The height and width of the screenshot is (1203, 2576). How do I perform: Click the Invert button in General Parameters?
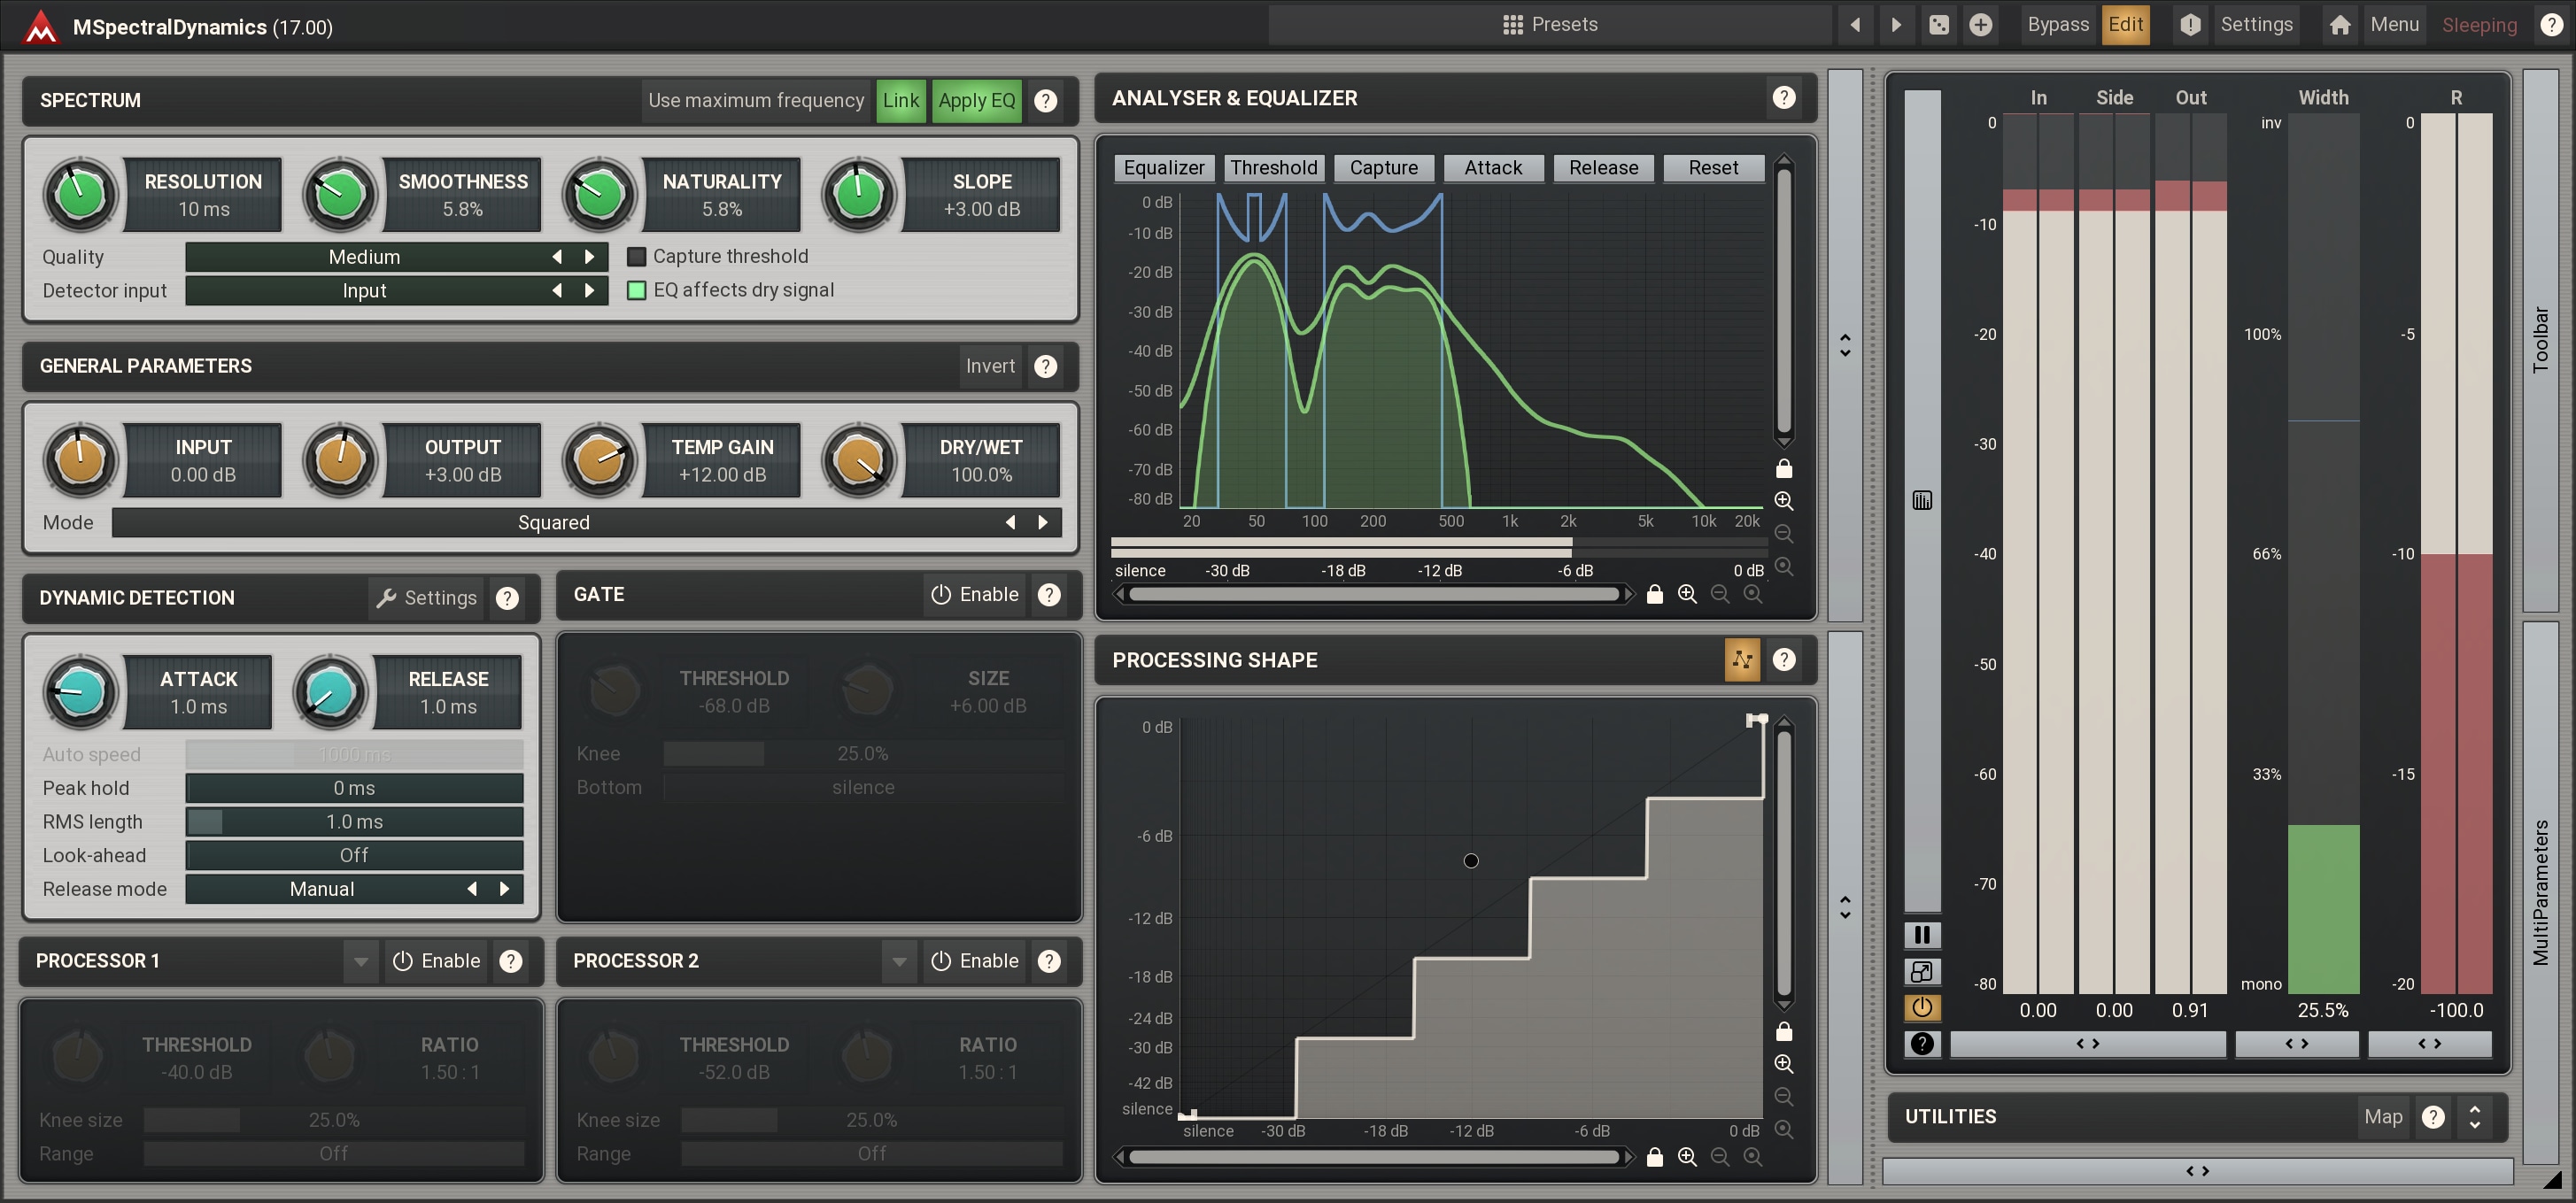coord(989,366)
